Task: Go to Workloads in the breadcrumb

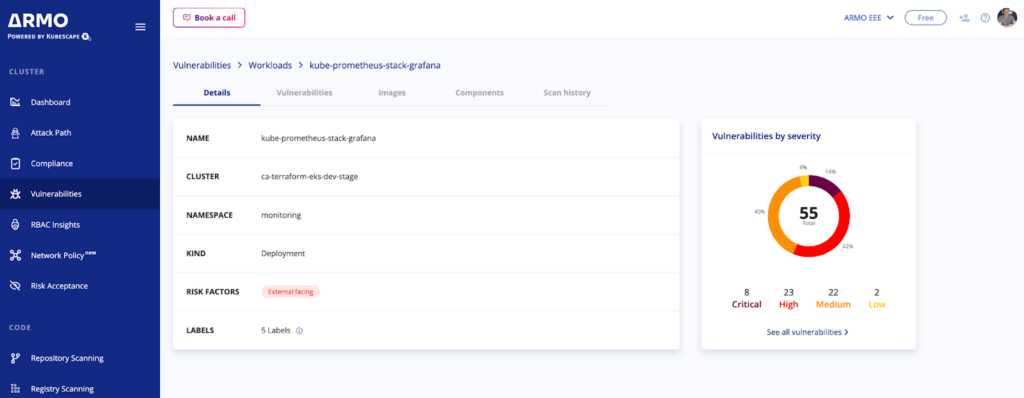Action: pos(269,65)
